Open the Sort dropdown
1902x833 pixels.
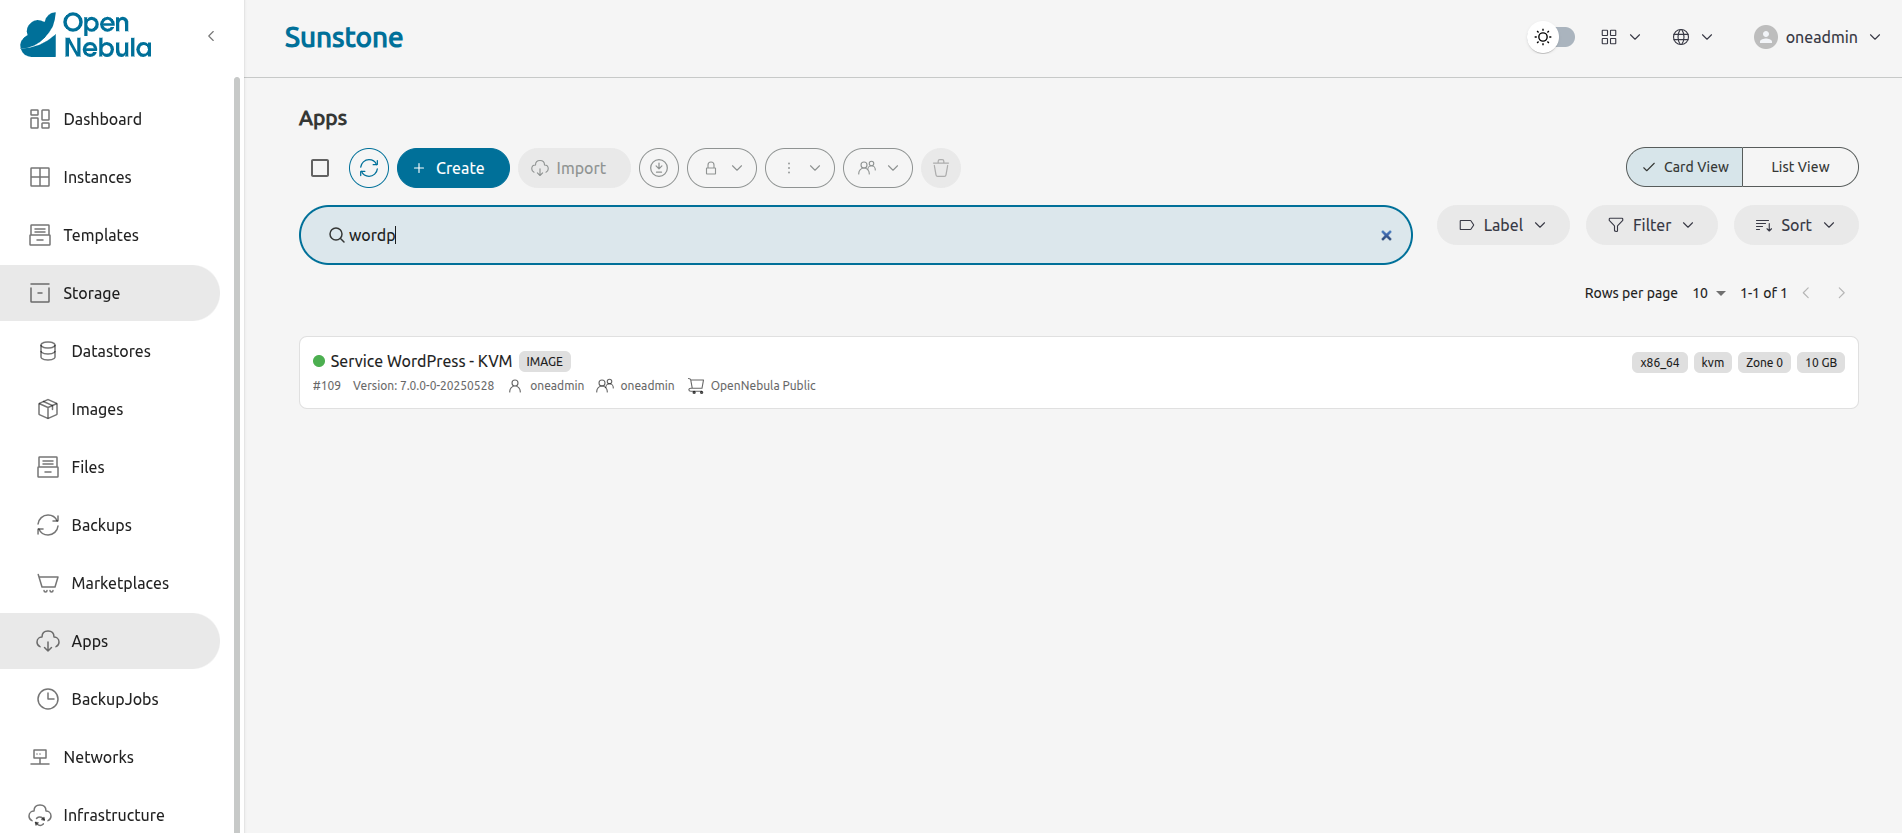click(1796, 225)
